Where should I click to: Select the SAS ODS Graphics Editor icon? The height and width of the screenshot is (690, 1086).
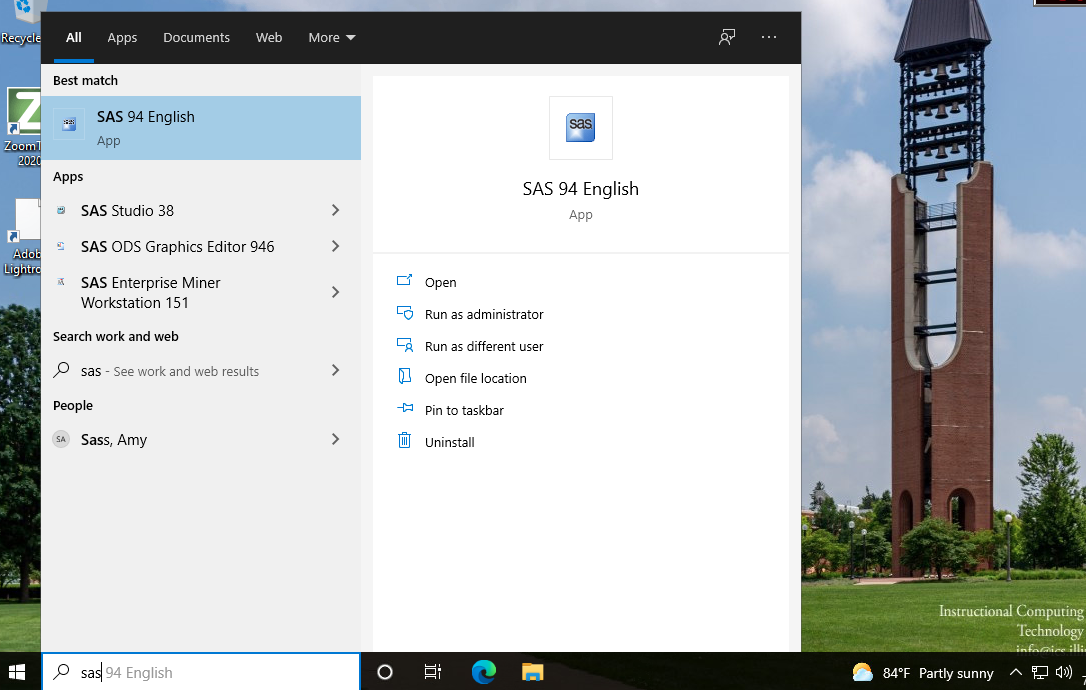point(61,246)
